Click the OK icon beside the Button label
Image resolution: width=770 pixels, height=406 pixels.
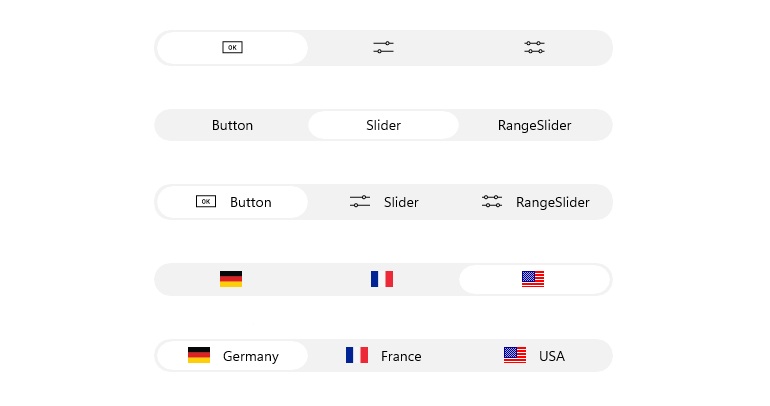[x=206, y=201]
